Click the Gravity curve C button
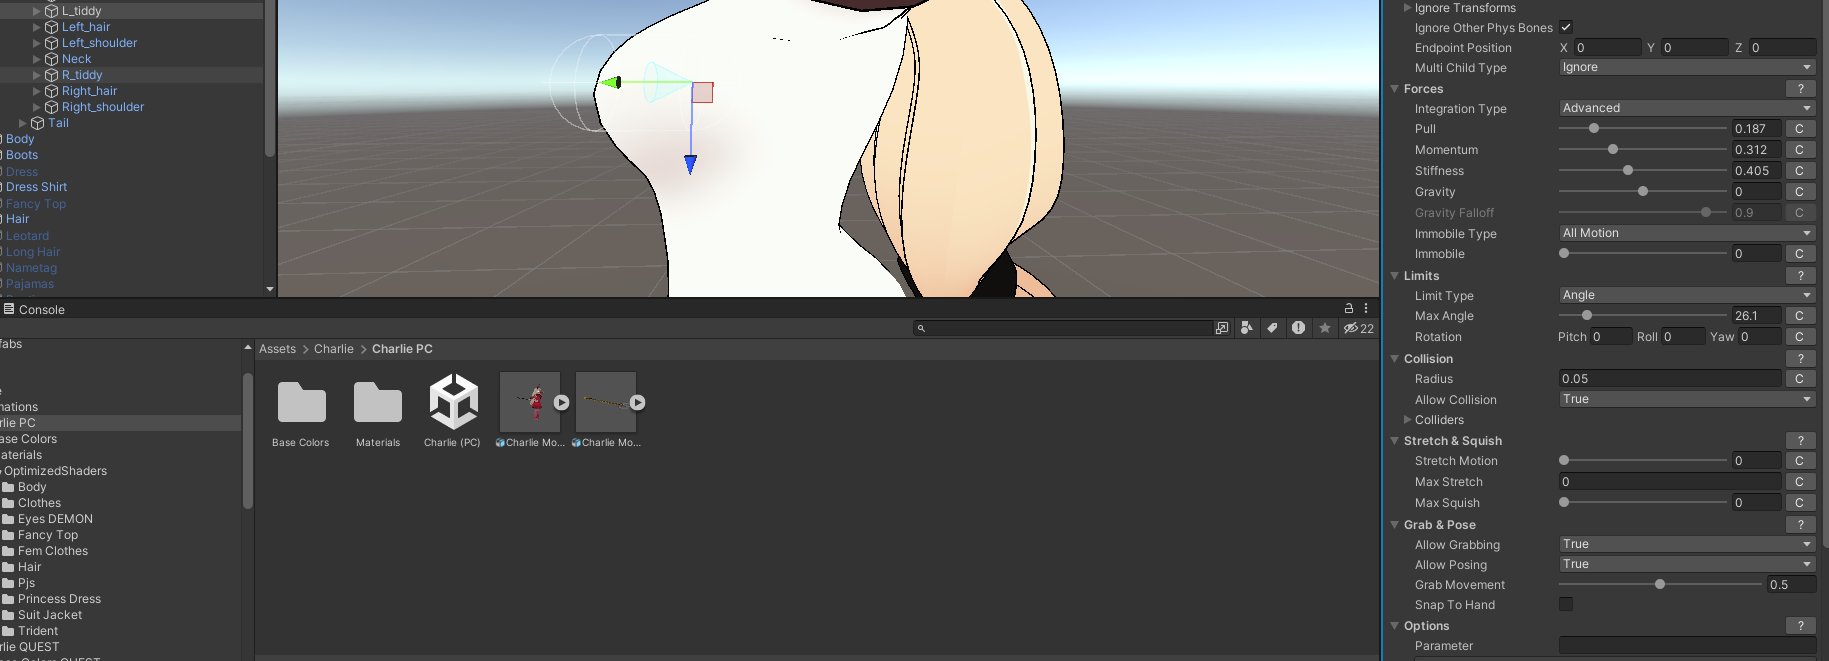1829x661 pixels. click(1799, 192)
